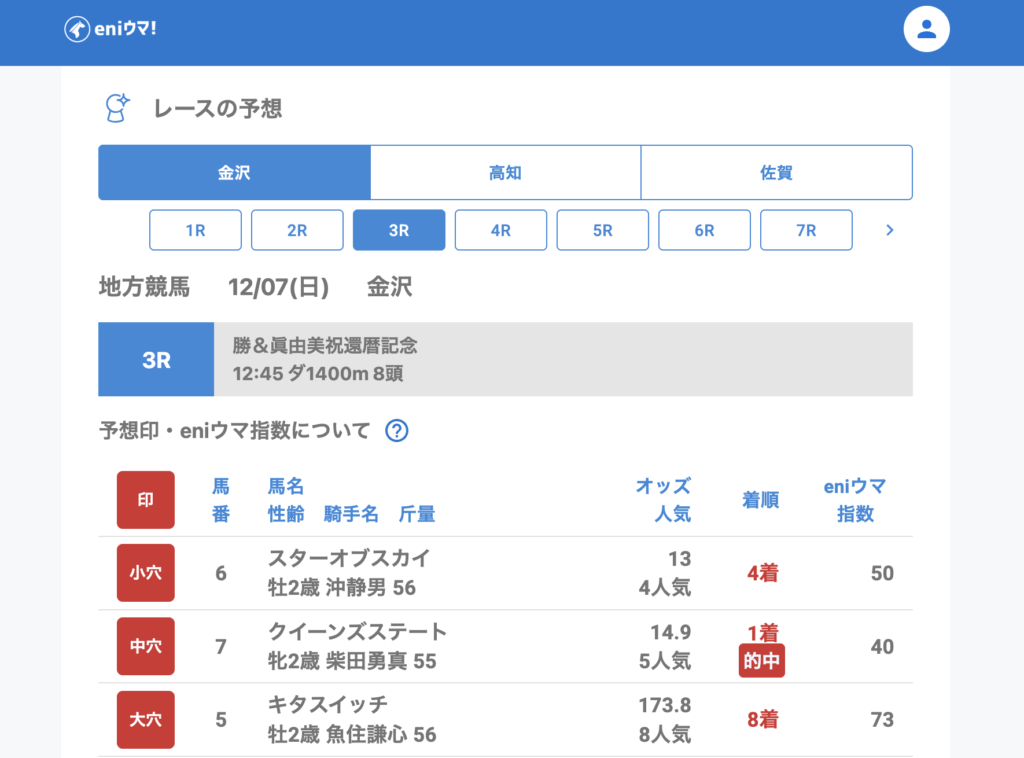
Task: Select the 金沢 racecourse tab
Action: click(x=234, y=173)
